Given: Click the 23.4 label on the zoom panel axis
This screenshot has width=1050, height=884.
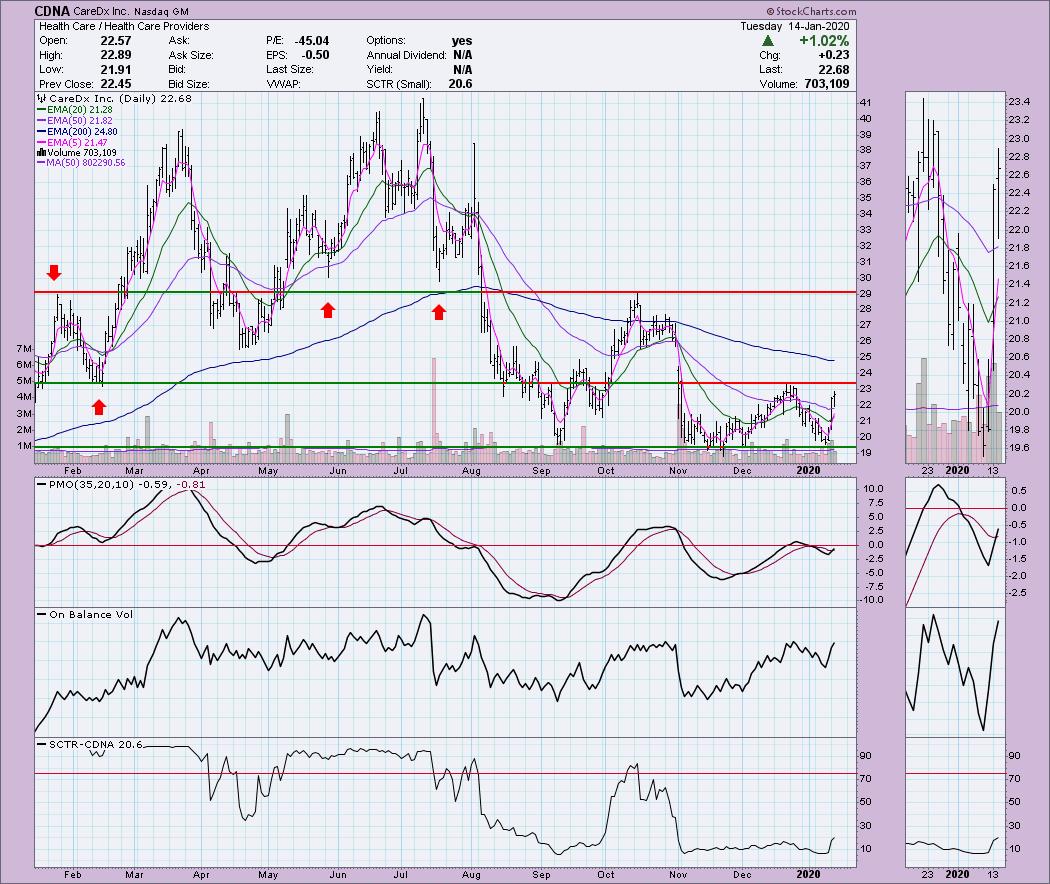Looking at the screenshot, I should point(1019,102).
